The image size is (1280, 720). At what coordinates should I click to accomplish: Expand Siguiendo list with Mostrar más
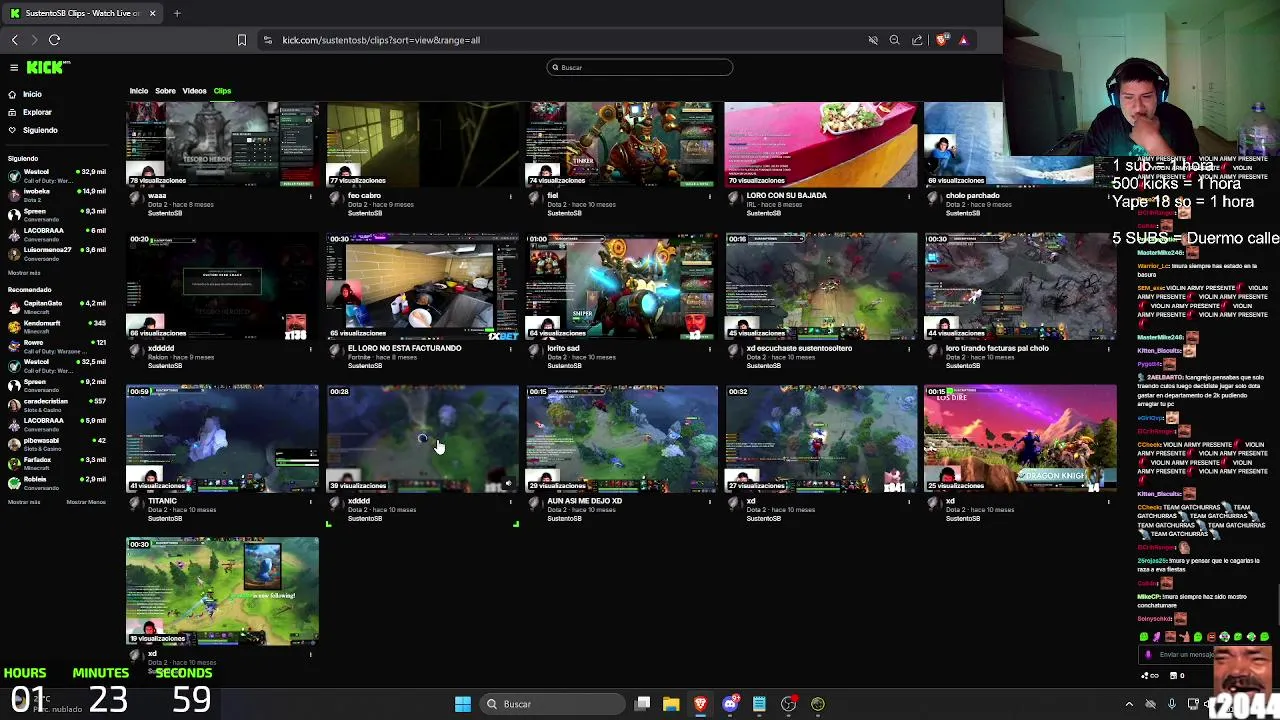(x=24, y=273)
